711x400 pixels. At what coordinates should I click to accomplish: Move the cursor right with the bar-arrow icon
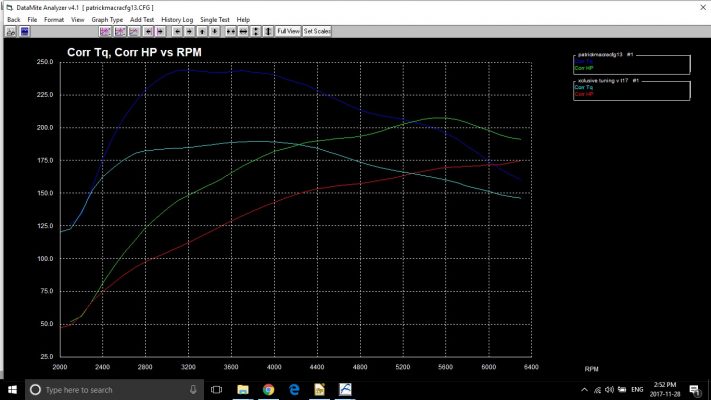point(160,31)
